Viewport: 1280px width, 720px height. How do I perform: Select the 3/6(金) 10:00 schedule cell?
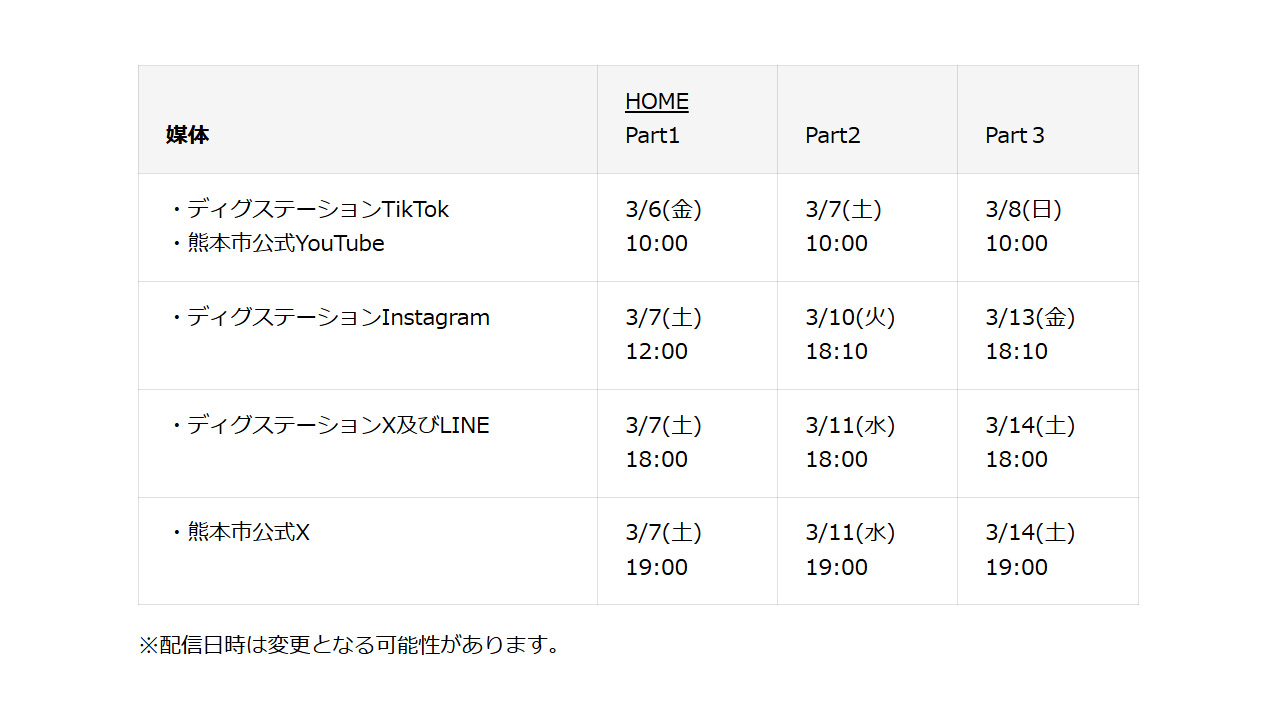point(663,227)
